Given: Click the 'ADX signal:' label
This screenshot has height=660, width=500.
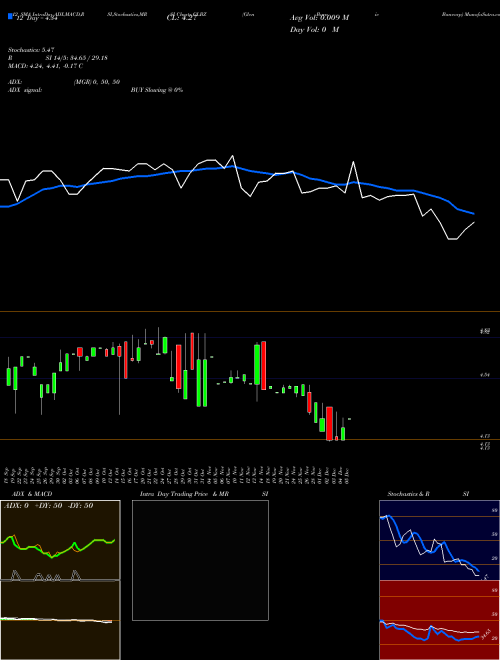Looking at the screenshot, I should tap(25, 90).
